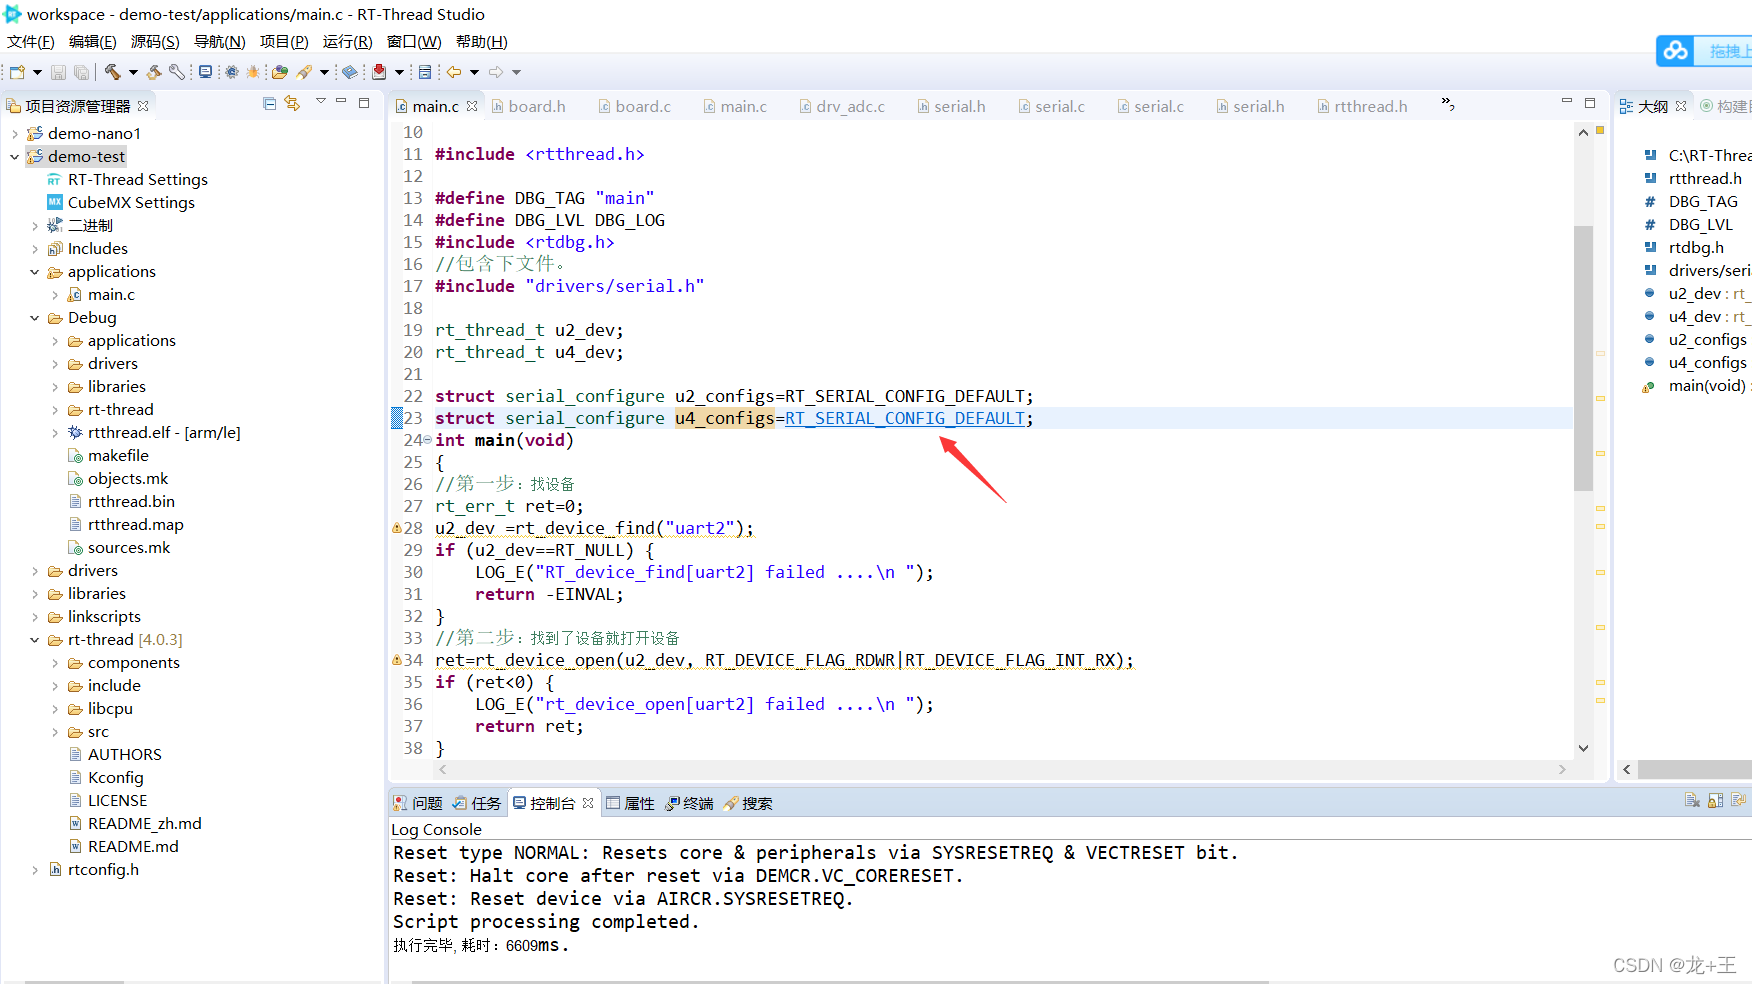Open the terminal monitor icon in the toolbar

click(x=205, y=72)
